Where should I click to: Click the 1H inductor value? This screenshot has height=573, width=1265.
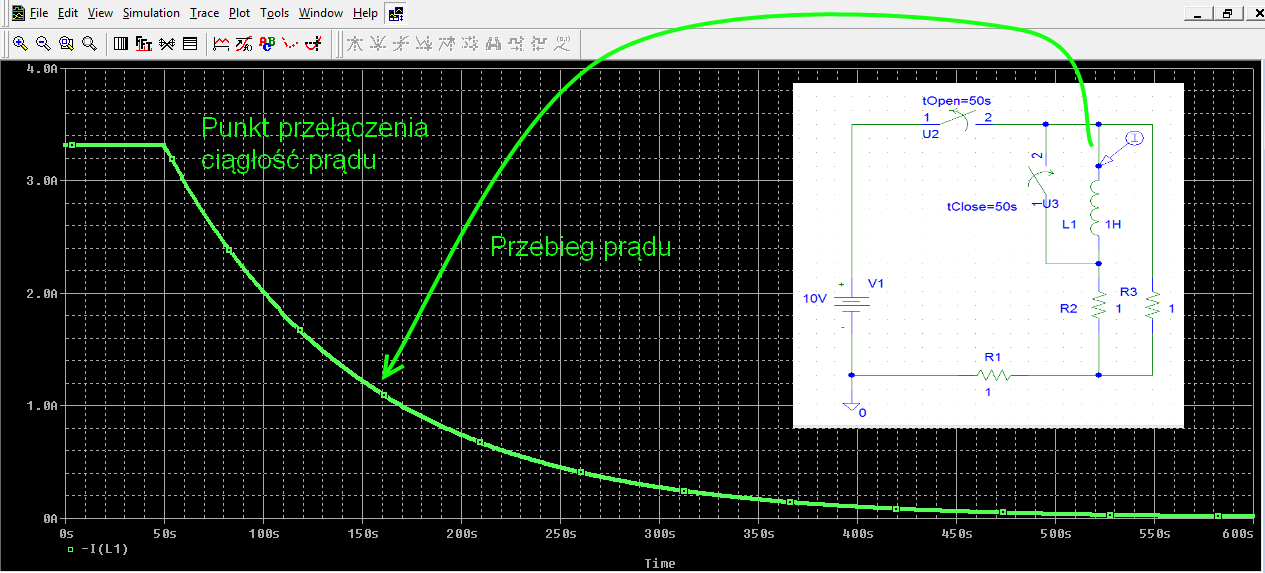(1114, 225)
